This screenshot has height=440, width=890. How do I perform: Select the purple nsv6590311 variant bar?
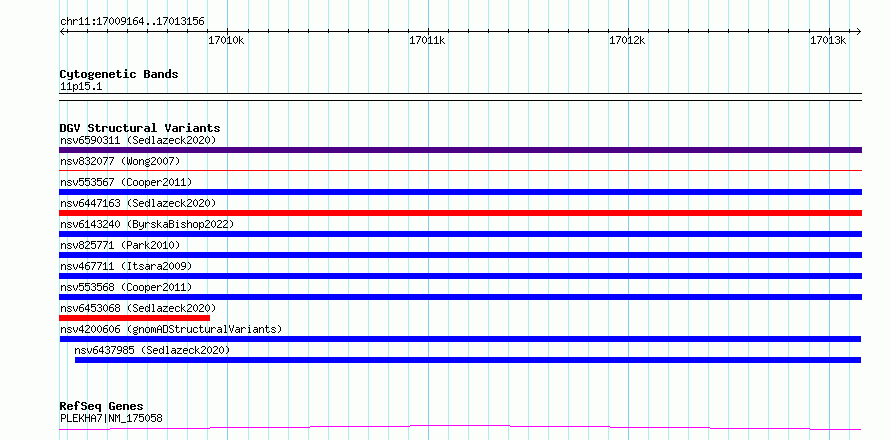pos(460,150)
